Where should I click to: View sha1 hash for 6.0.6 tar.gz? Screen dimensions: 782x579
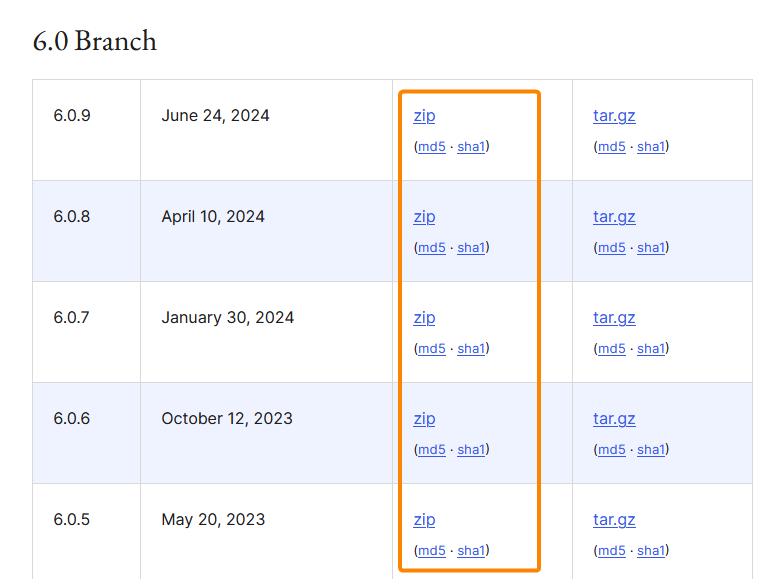651,450
